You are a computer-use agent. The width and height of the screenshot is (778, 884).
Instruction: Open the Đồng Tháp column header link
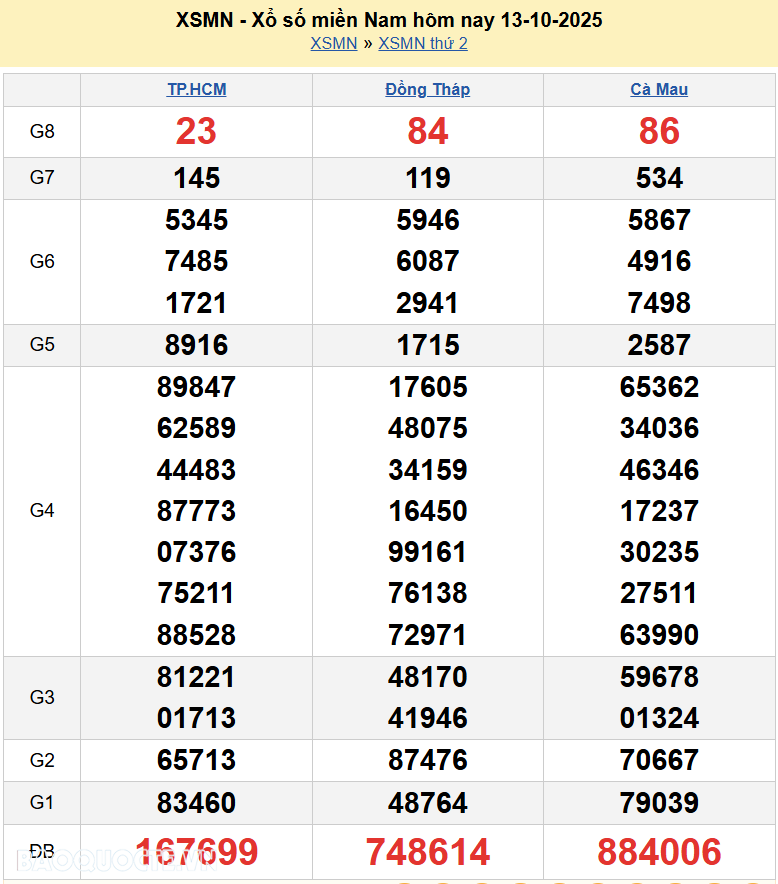tap(427, 89)
